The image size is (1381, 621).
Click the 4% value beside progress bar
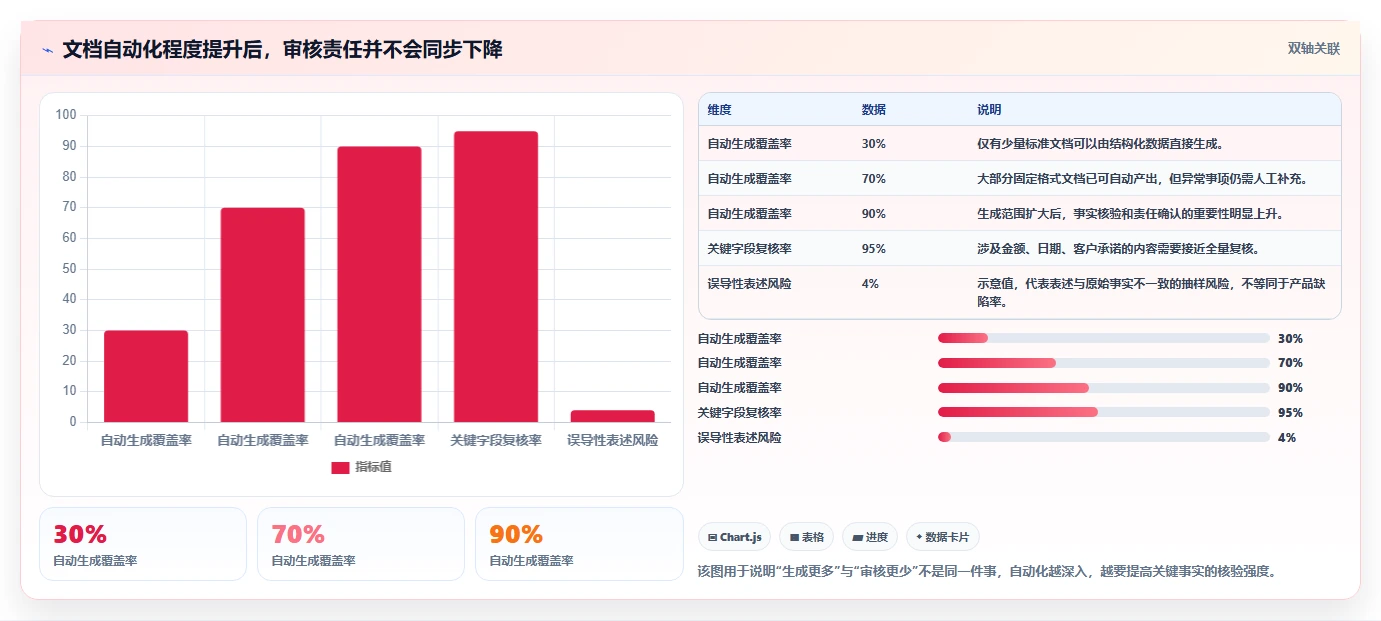click(1287, 437)
